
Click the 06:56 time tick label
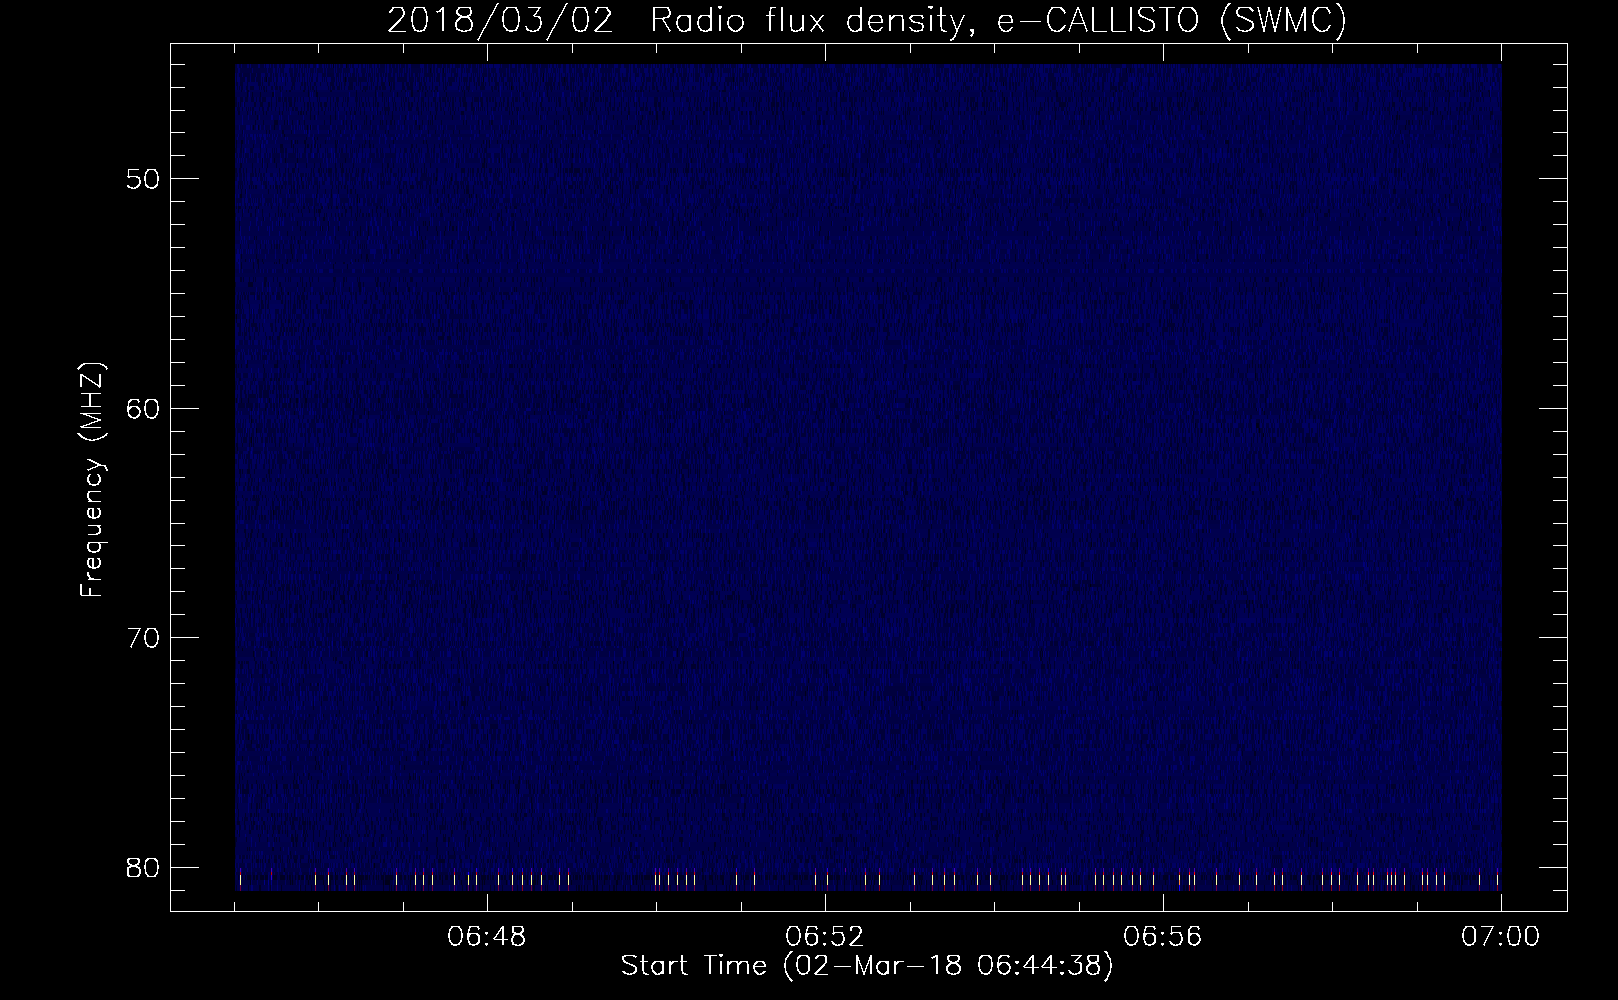1163,938
